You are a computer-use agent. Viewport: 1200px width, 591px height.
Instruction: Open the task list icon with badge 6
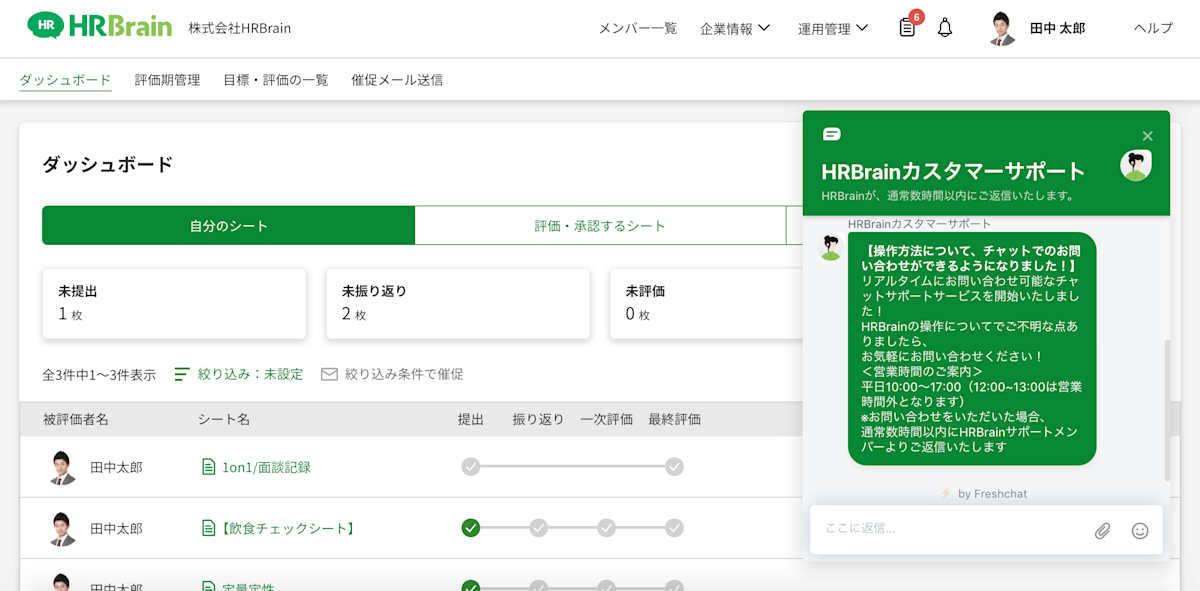(908, 27)
